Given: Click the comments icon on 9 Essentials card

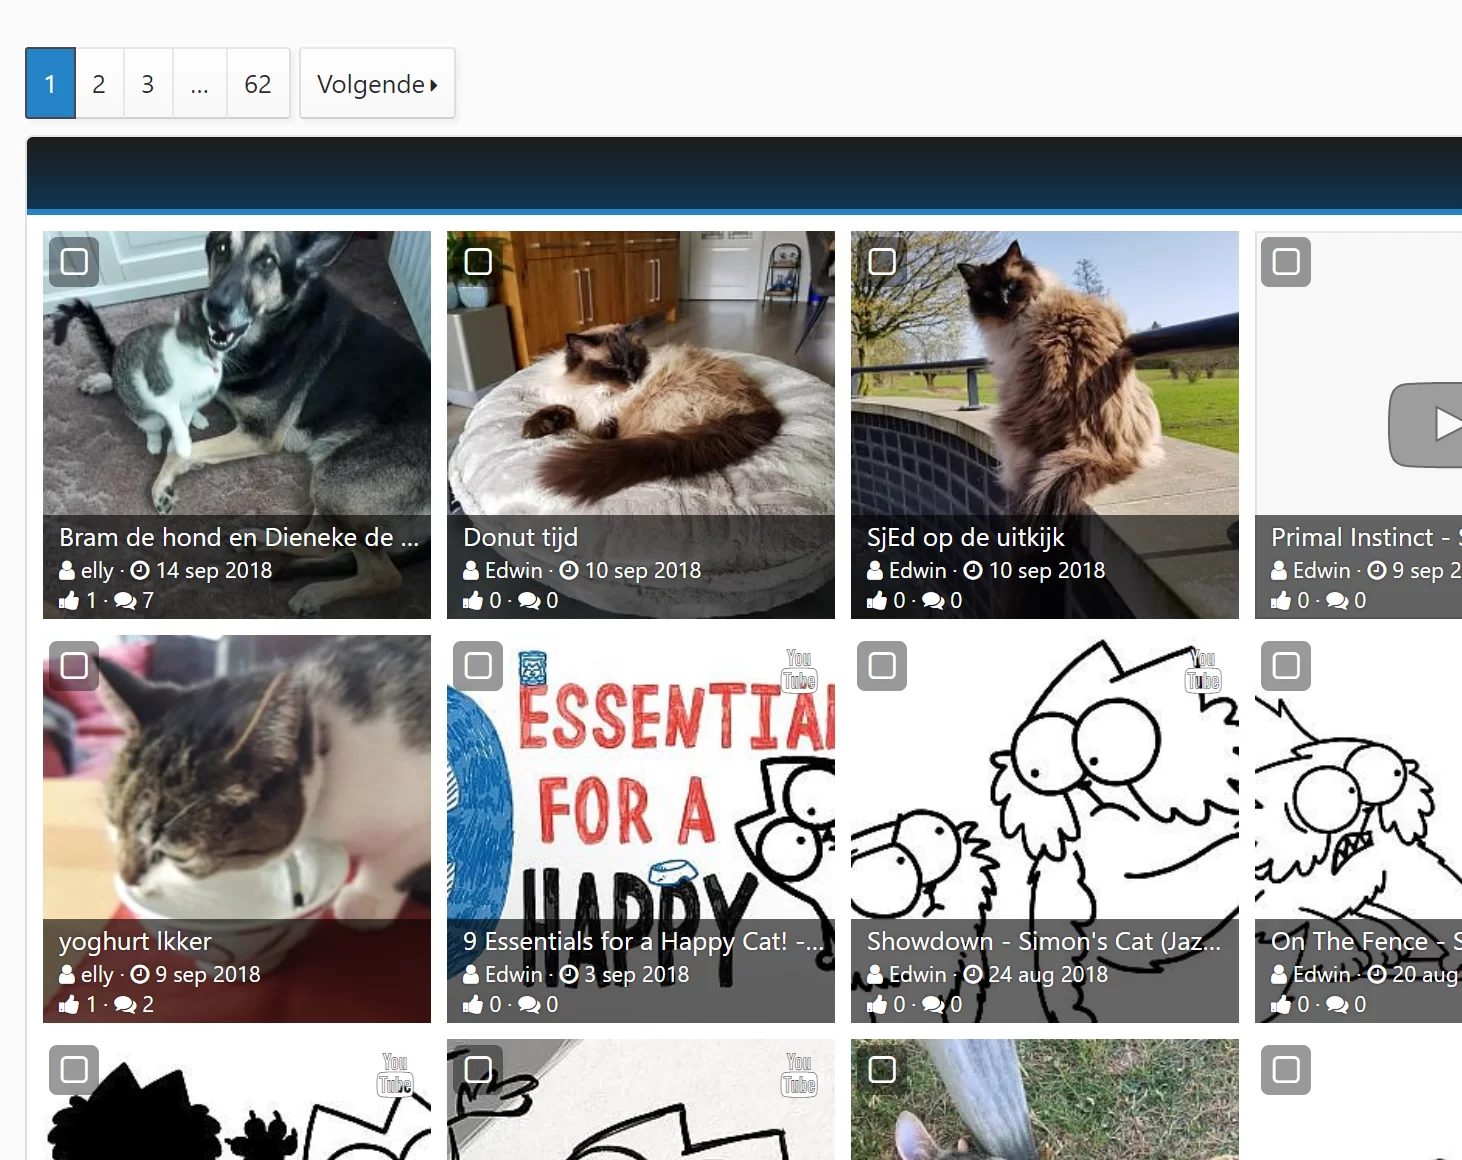Looking at the screenshot, I should (529, 1004).
